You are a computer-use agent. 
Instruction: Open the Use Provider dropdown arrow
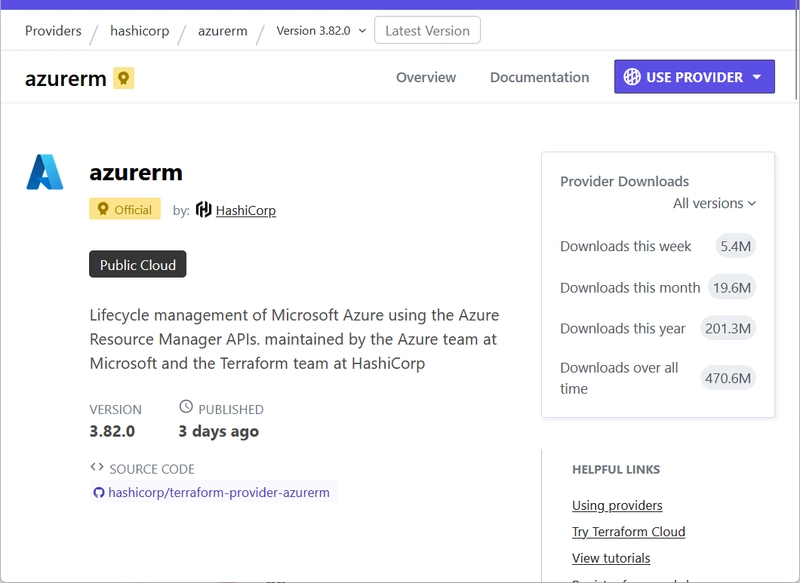(x=757, y=77)
